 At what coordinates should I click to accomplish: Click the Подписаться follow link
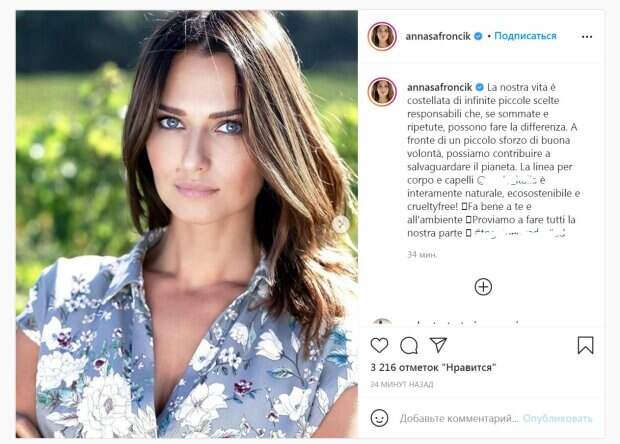click(525, 36)
